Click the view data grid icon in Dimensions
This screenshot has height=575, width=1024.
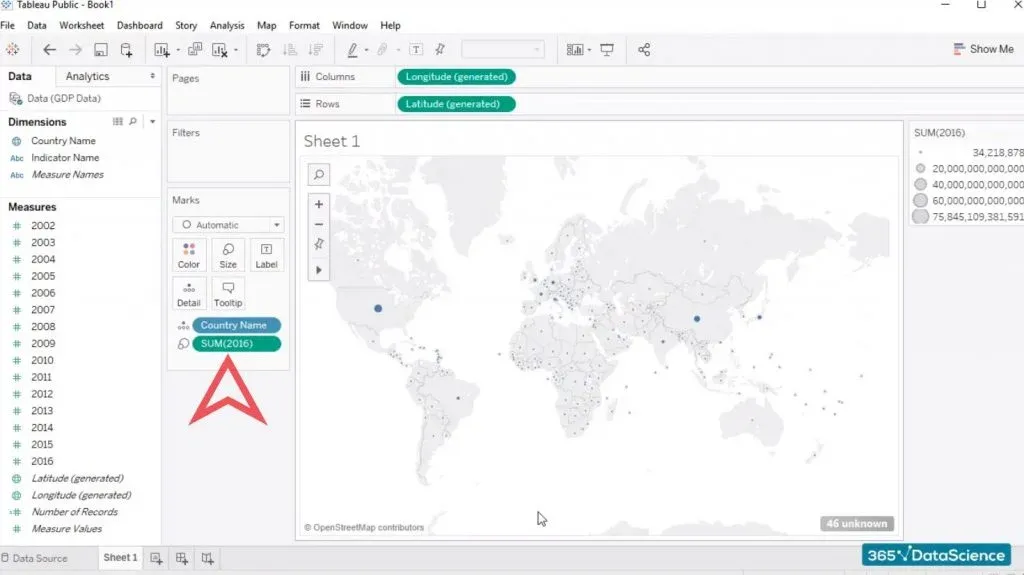click(118, 122)
